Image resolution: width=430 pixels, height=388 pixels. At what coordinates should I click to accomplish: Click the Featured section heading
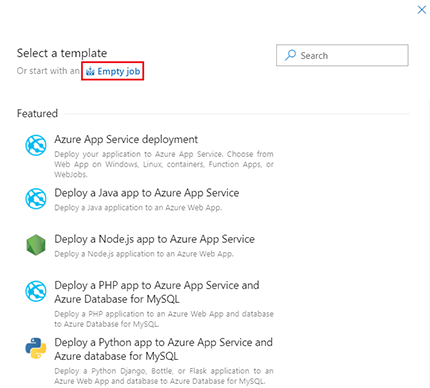37,113
